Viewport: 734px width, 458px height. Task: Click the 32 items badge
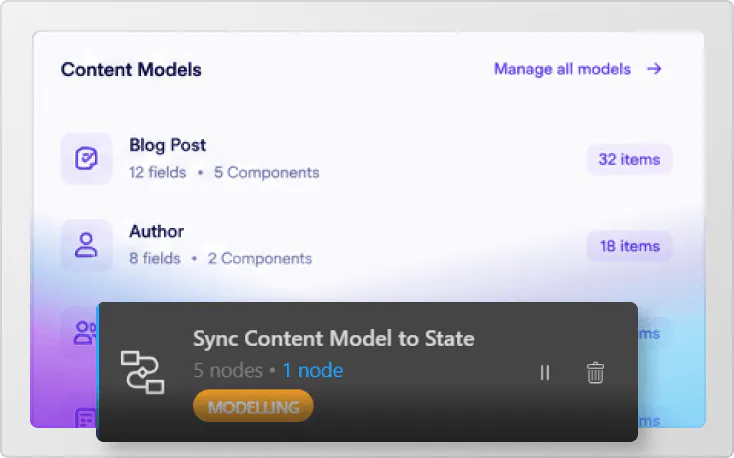(629, 160)
